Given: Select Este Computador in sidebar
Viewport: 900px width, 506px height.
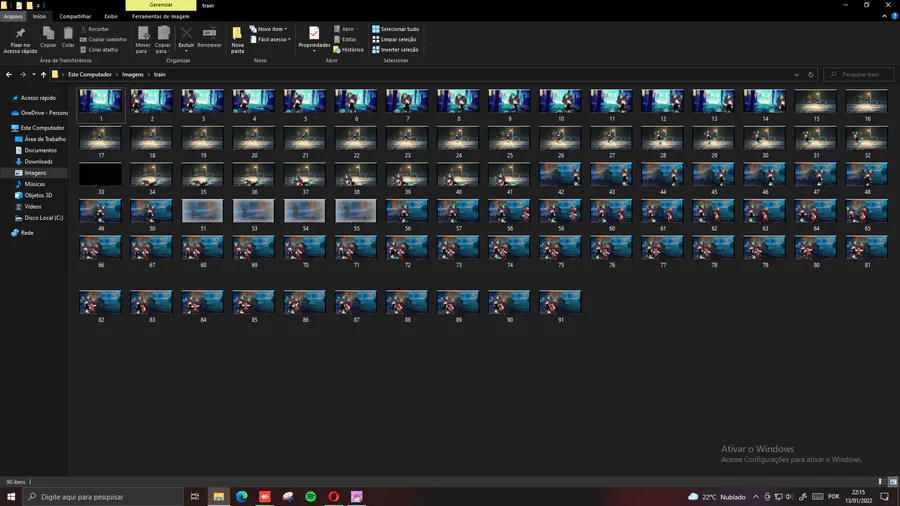Looking at the screenshot, I should point(38,127).
